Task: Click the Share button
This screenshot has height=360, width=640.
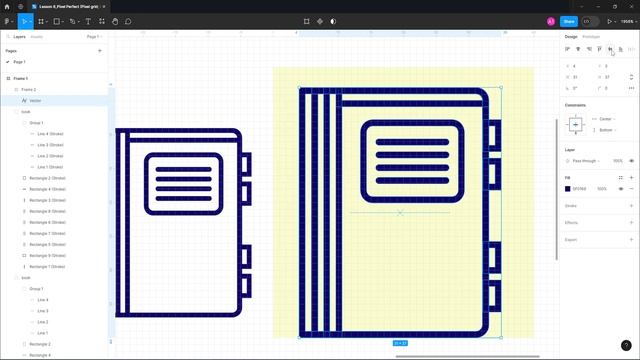Action: coord(569,21)
